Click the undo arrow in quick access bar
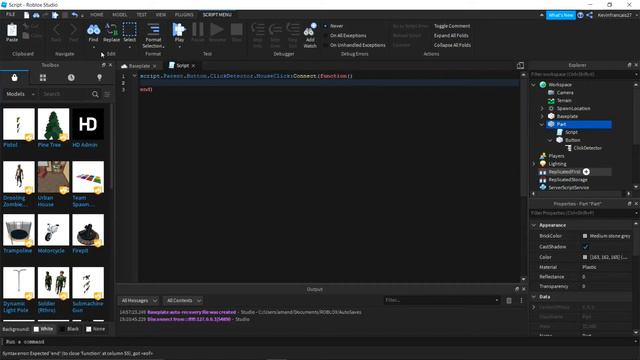Screen dimensions: 640x360 pyautogui.click(x=74, y=15)
